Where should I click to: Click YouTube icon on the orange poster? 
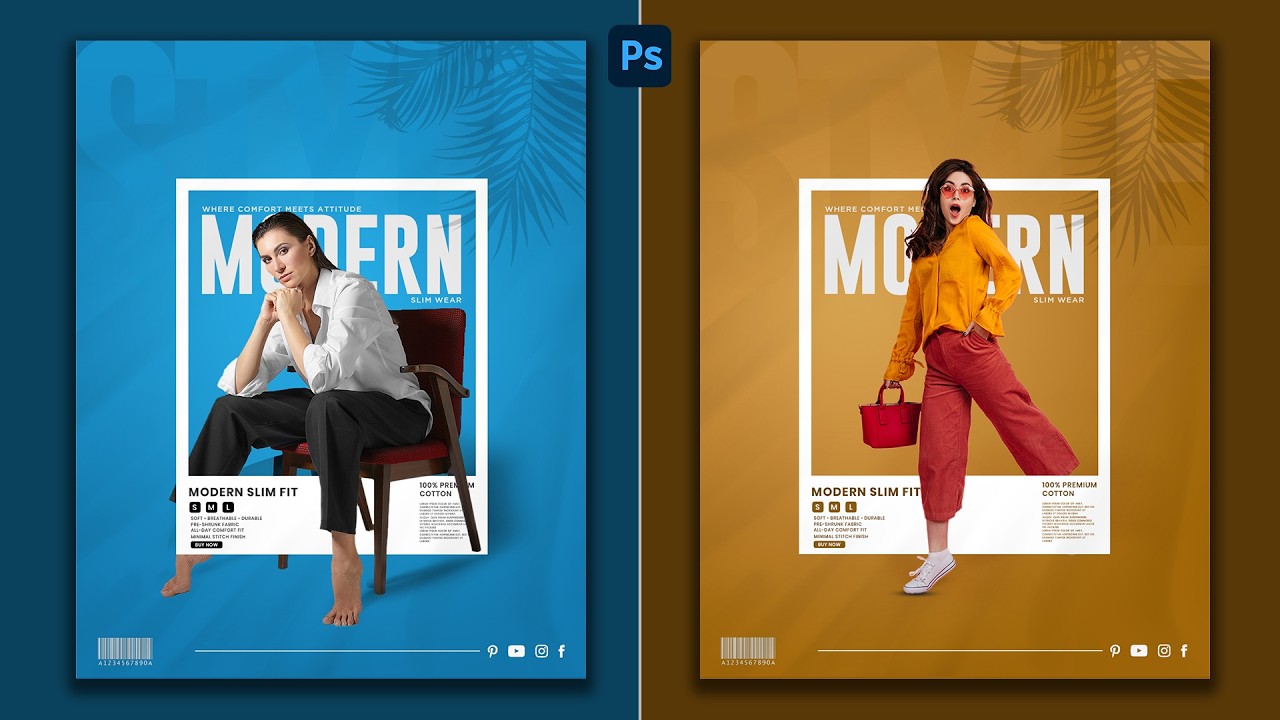pyautogui.click(x=1139, y=651)
